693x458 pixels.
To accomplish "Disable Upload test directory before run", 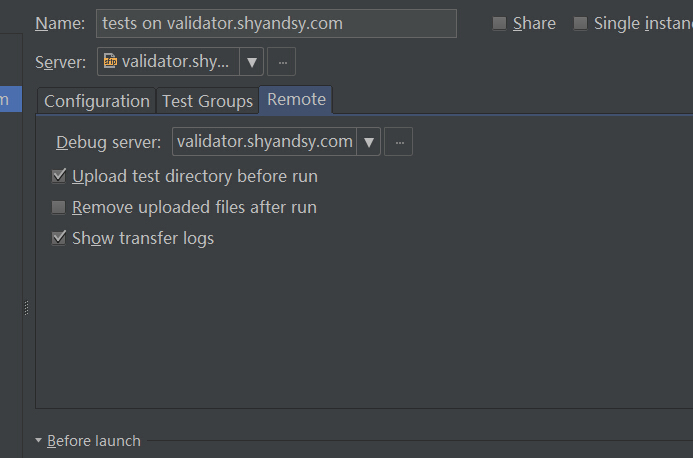I will click(59, 176).
